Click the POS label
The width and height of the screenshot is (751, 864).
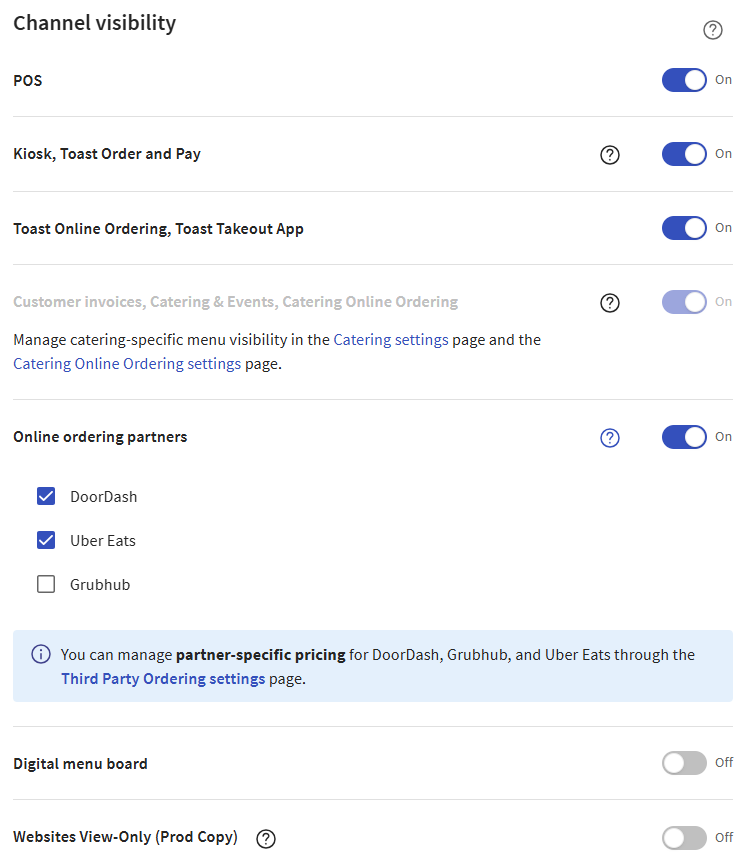28,80
